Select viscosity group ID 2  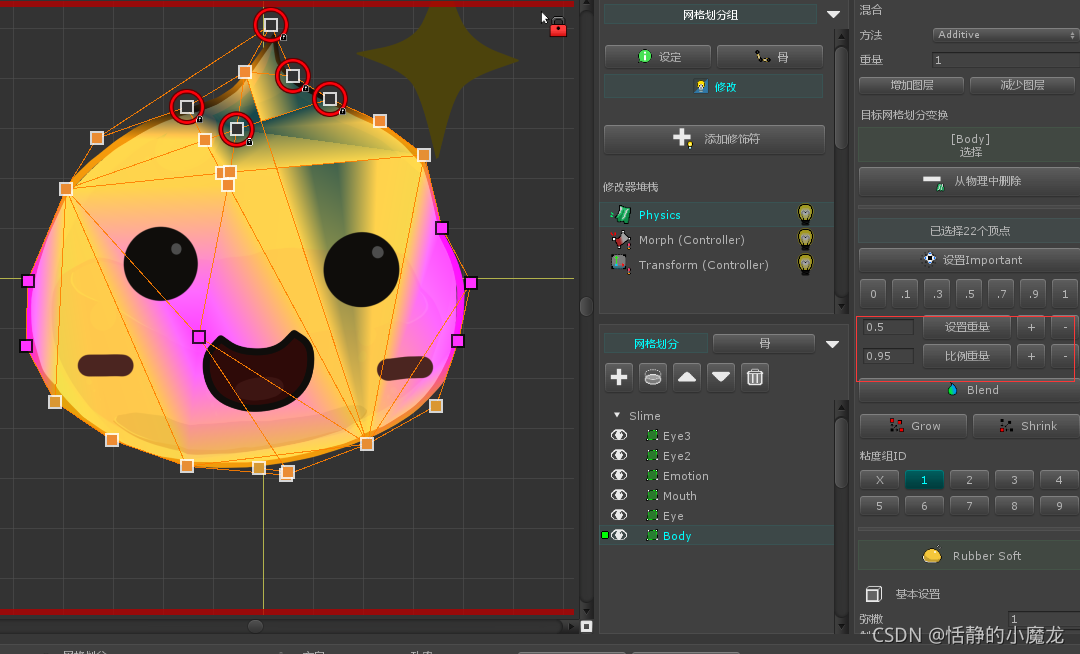969,480
